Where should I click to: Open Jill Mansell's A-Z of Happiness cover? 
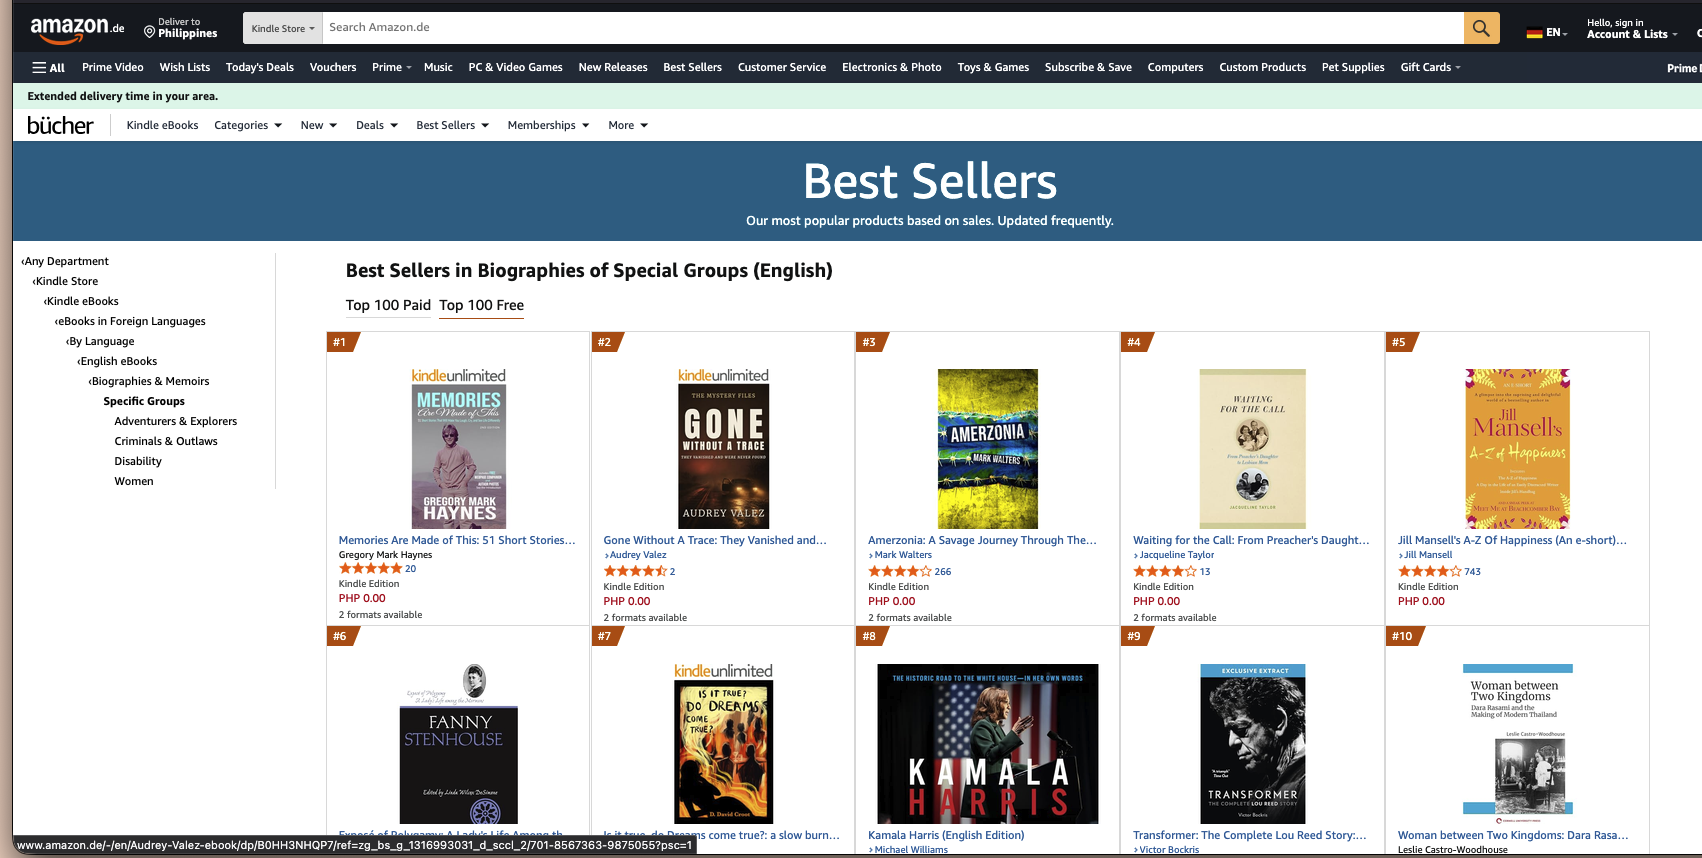coord(1518,449)
